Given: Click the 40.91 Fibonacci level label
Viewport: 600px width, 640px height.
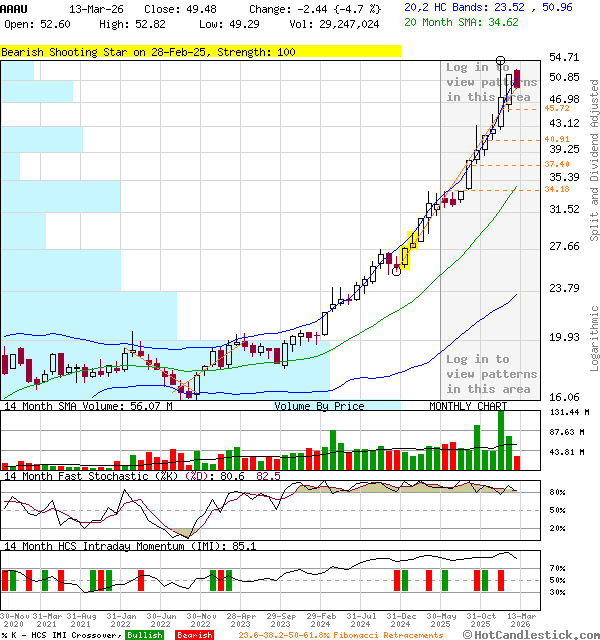Looking at the screenshot, I should 557,139.
